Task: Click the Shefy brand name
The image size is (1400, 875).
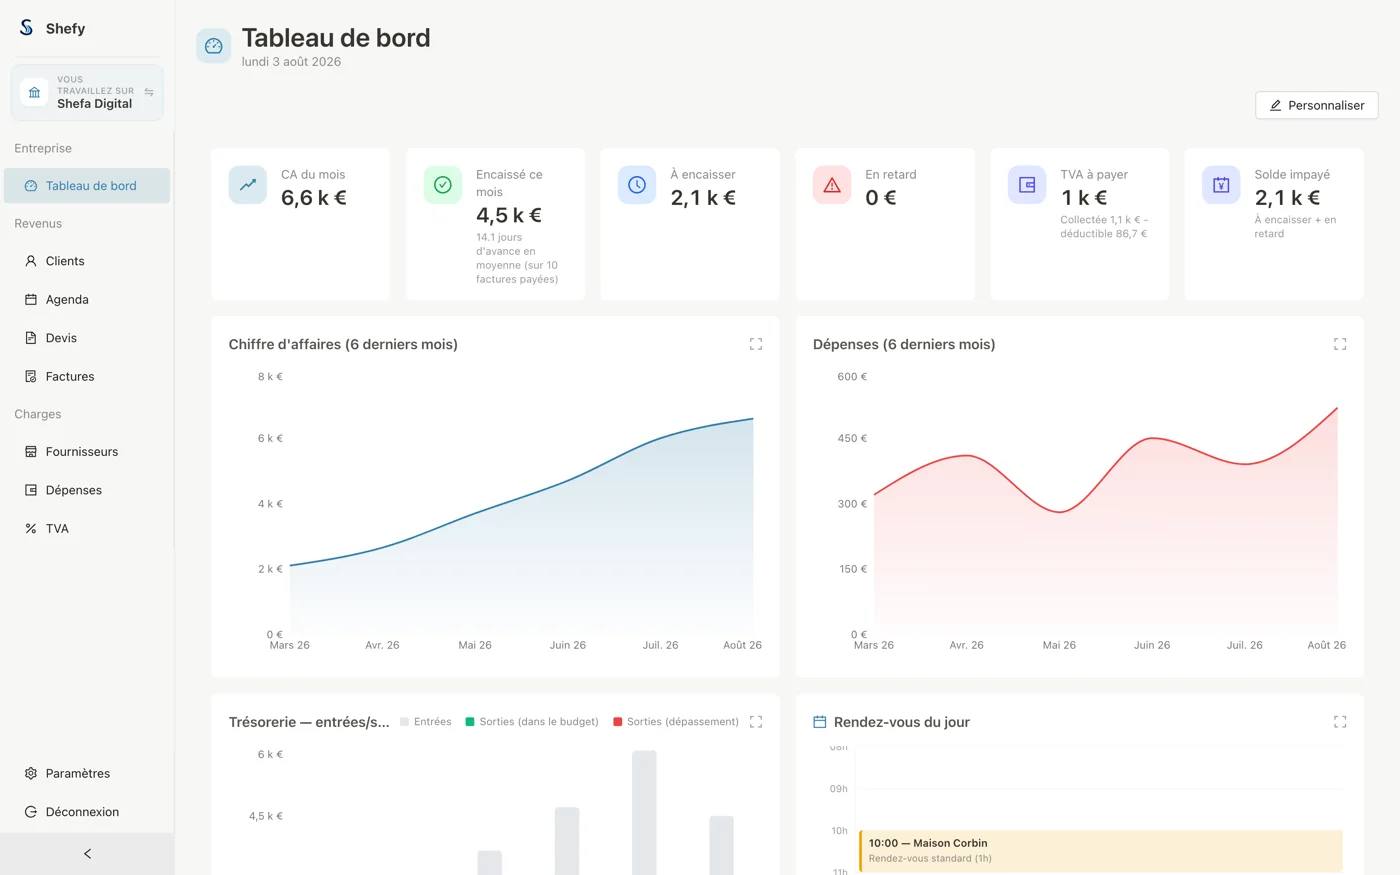Action: pyautogui.click(x=65, y=29)
